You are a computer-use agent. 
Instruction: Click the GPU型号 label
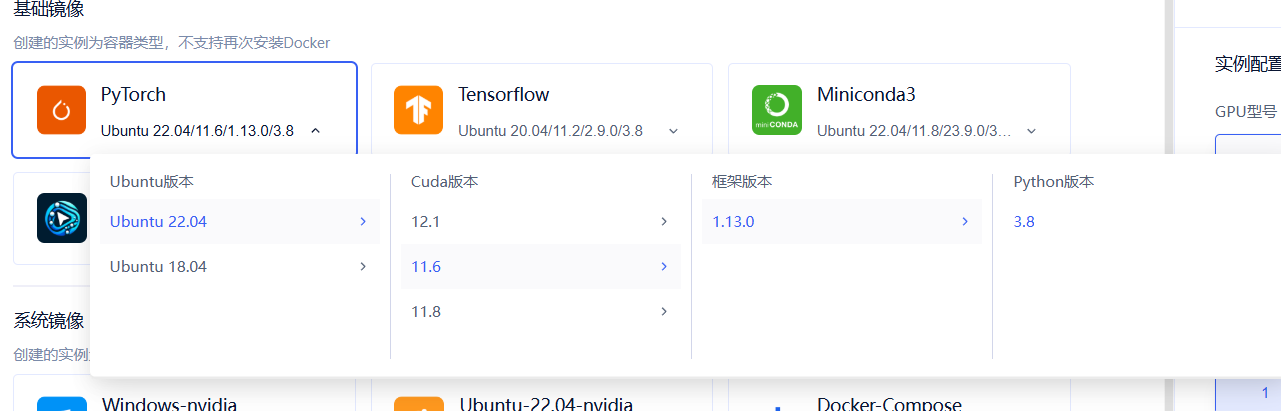(x=1245, y=111)
